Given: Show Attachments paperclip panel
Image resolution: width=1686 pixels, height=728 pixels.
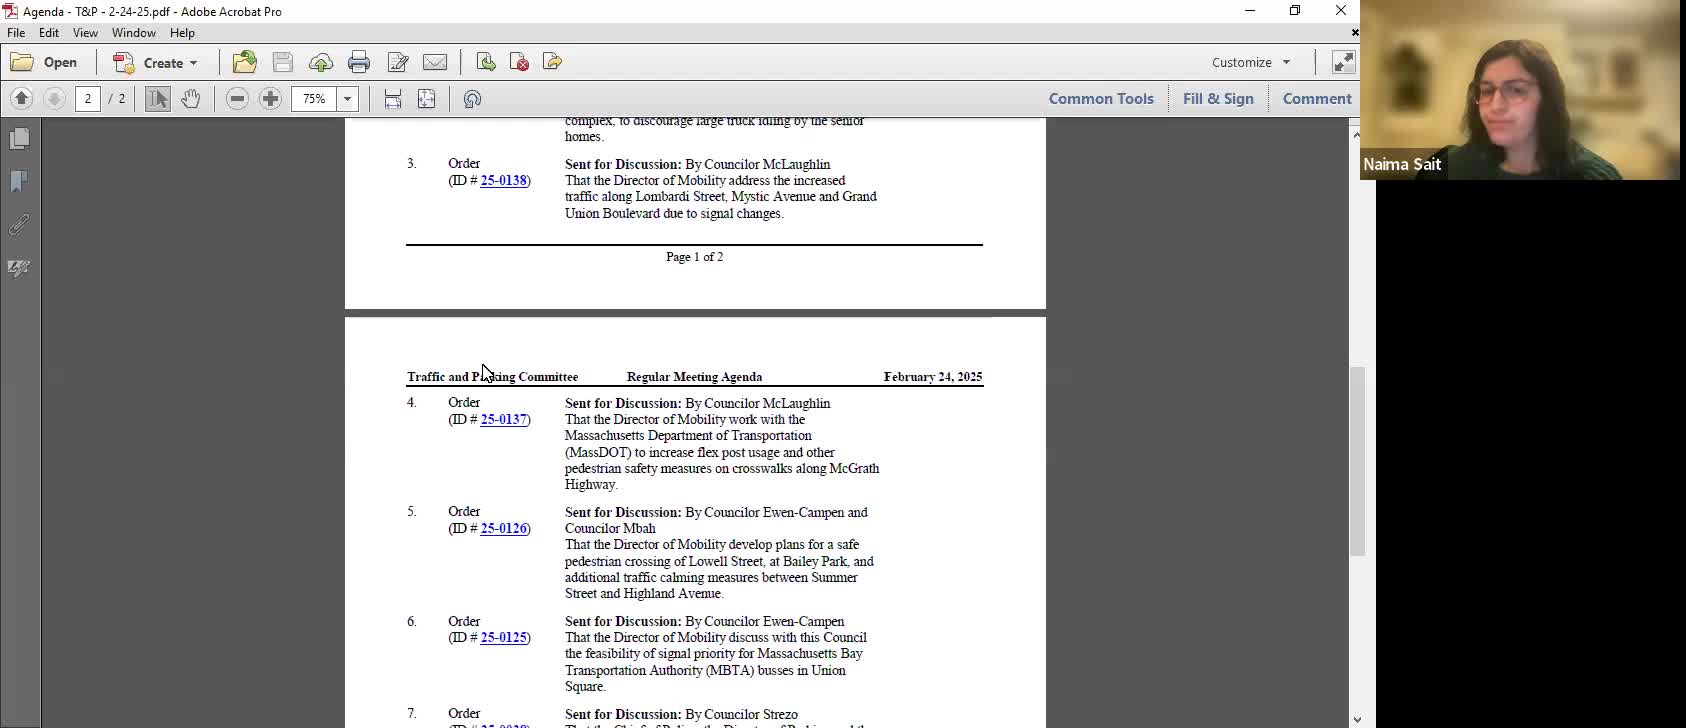Looking at the screenshot, I should (x=19, y=225).
